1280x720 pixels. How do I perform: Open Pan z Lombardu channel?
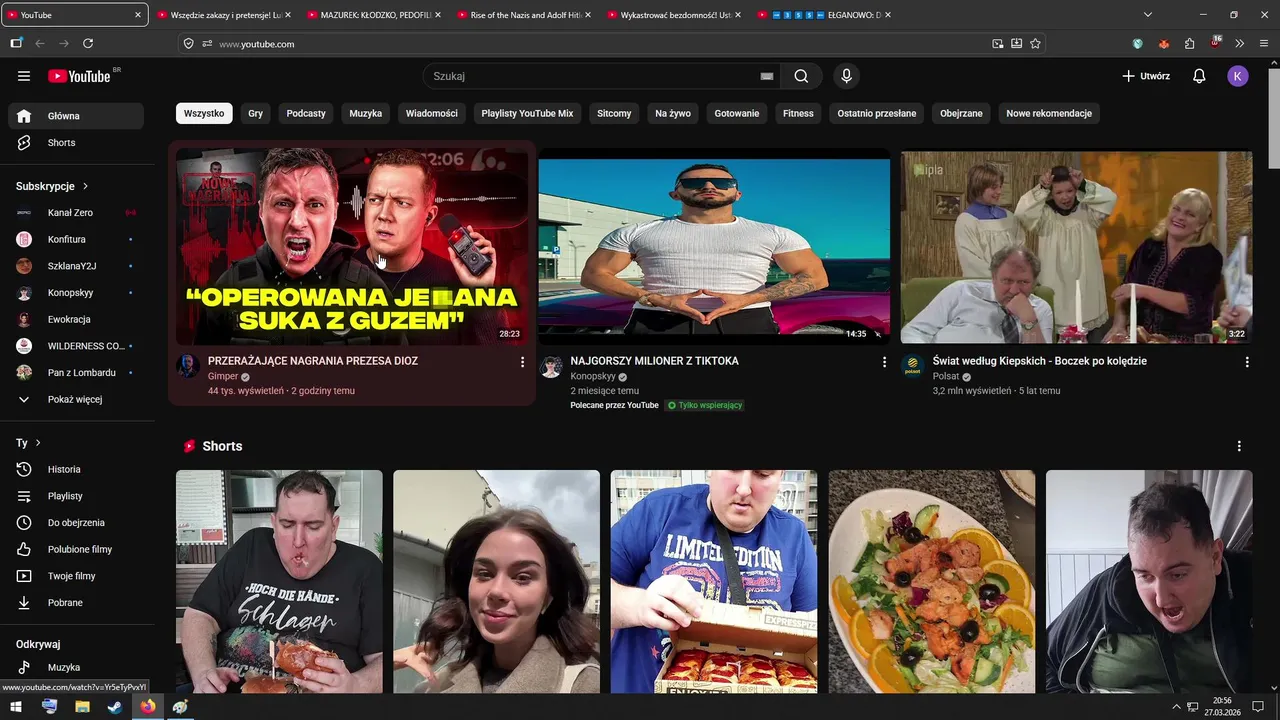76,373
